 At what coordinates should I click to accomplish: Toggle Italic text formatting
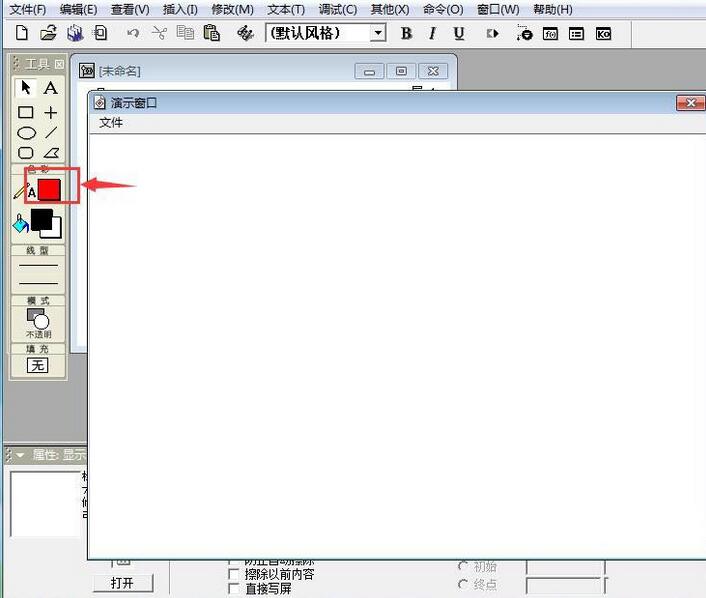pyautogui.click(x=432, y=33)
